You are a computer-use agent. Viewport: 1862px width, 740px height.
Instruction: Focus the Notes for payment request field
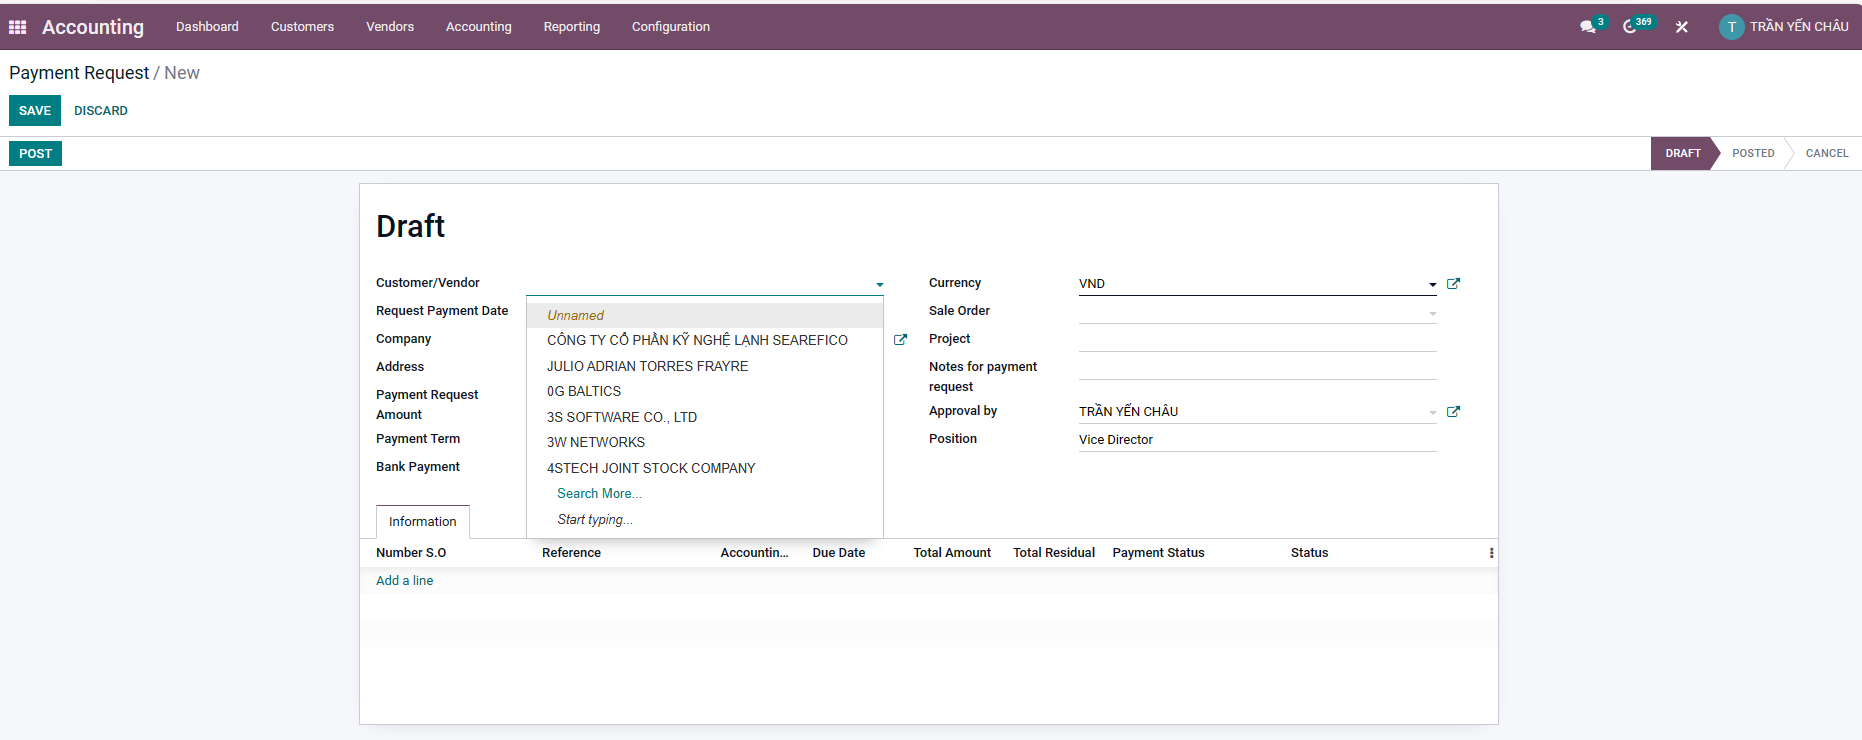pos(1257,368)
